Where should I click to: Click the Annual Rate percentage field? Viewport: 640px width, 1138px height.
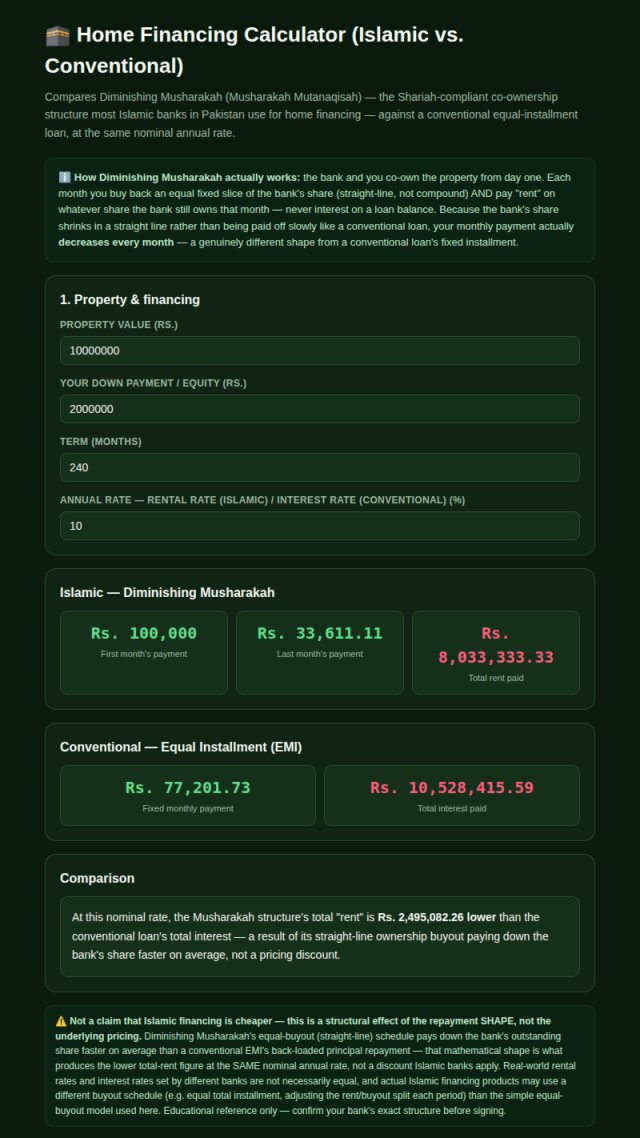point(319,525)
